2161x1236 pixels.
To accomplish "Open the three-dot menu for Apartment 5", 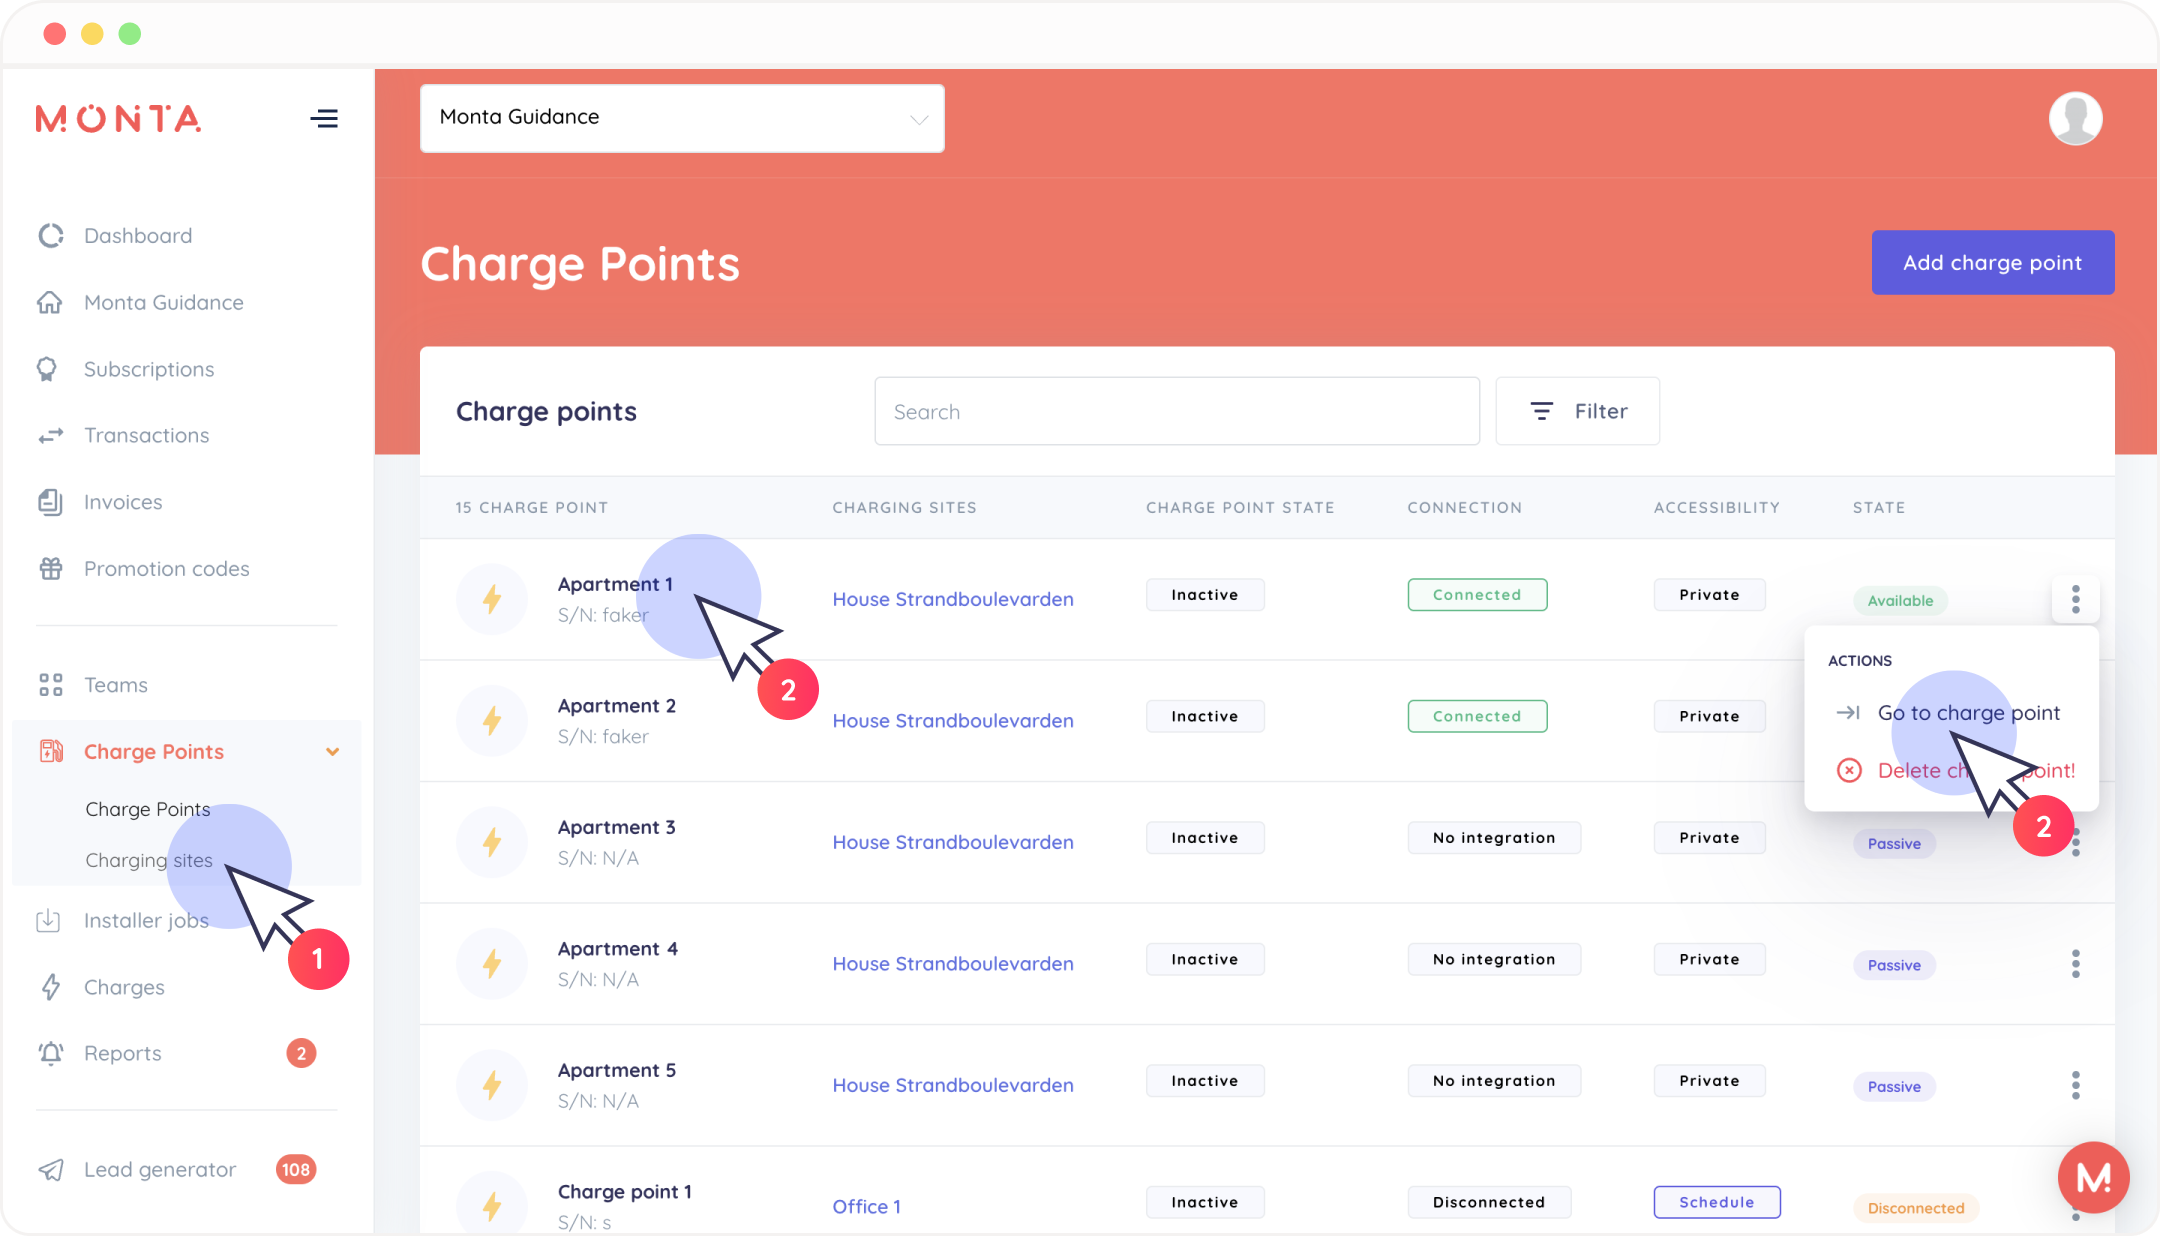I will click(x=2076, y=1085).
